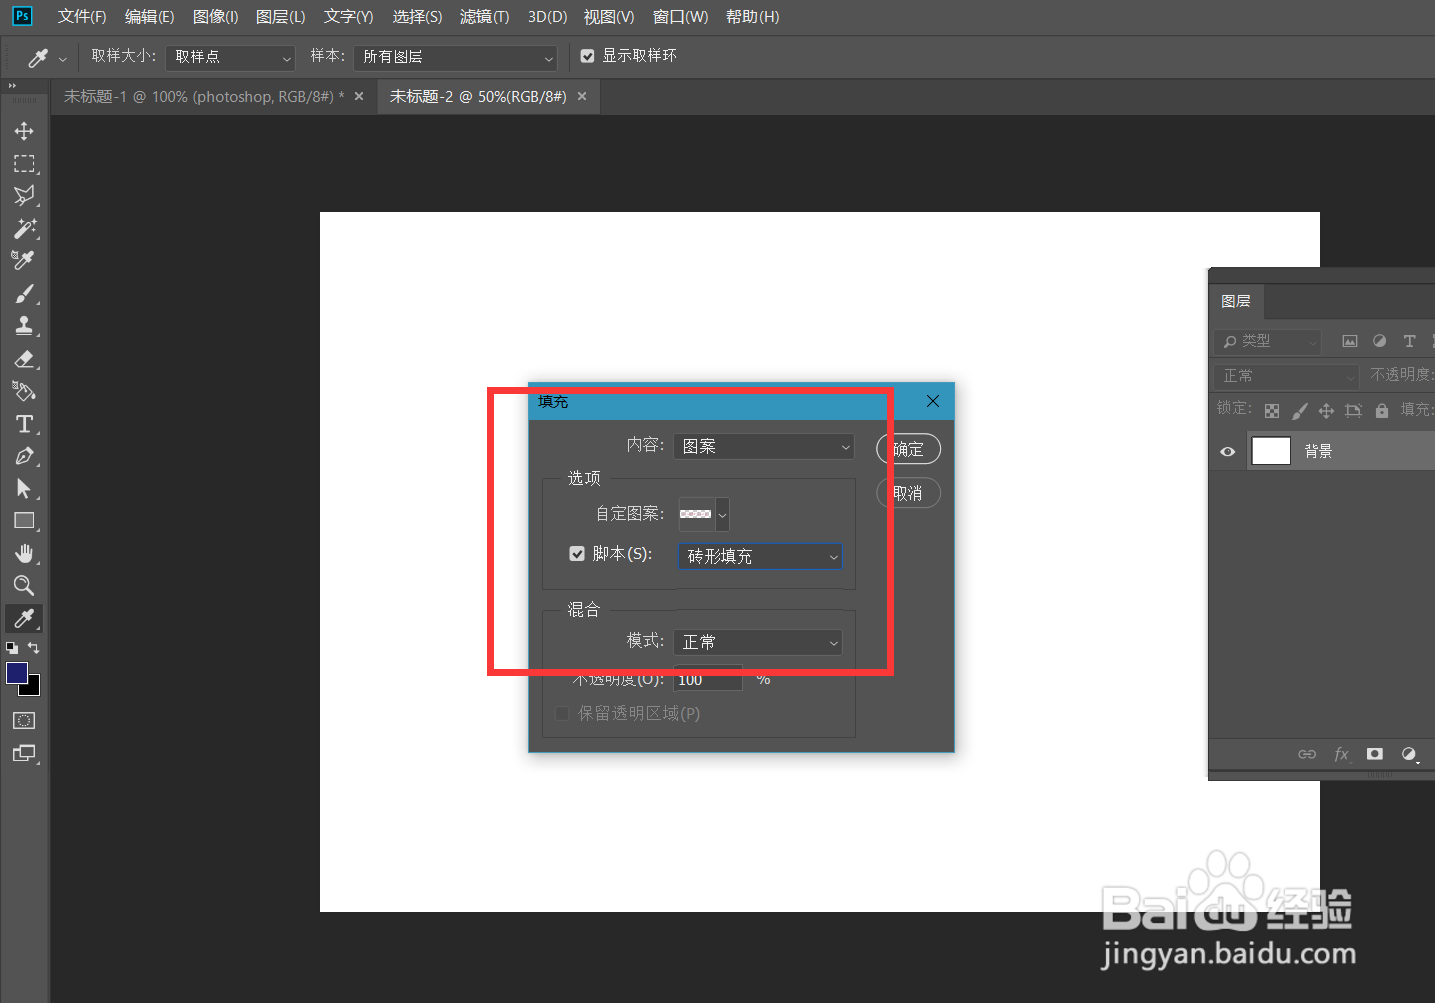Click Photoshop Ps logo icon

pos(22,16)
